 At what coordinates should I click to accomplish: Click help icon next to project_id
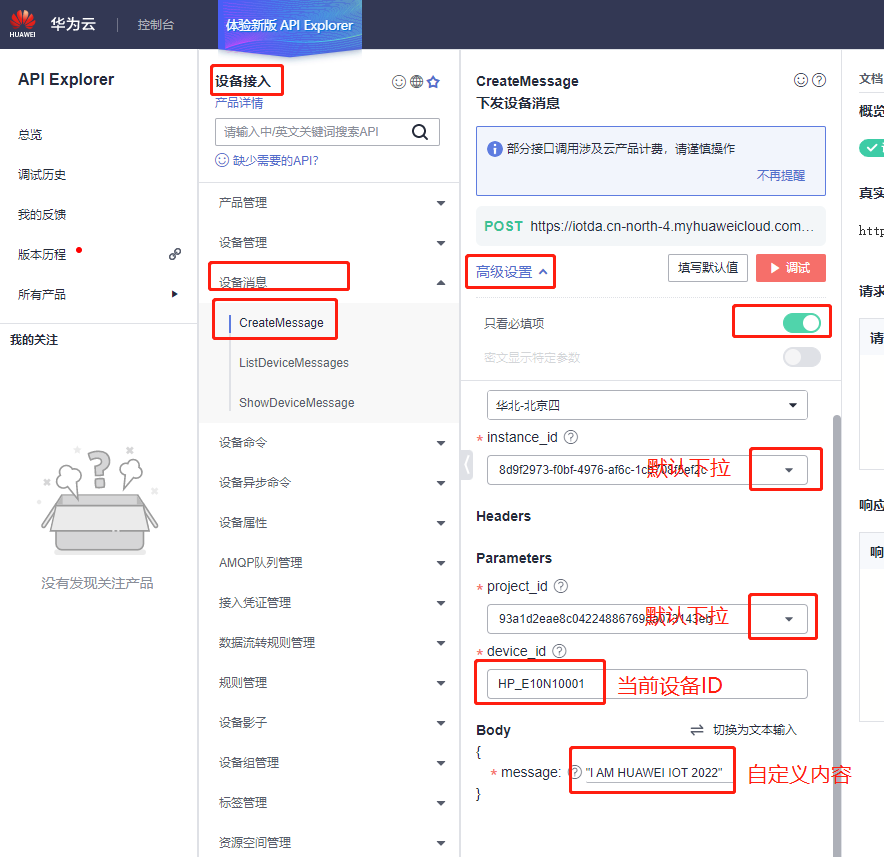(x=560, y=586)
